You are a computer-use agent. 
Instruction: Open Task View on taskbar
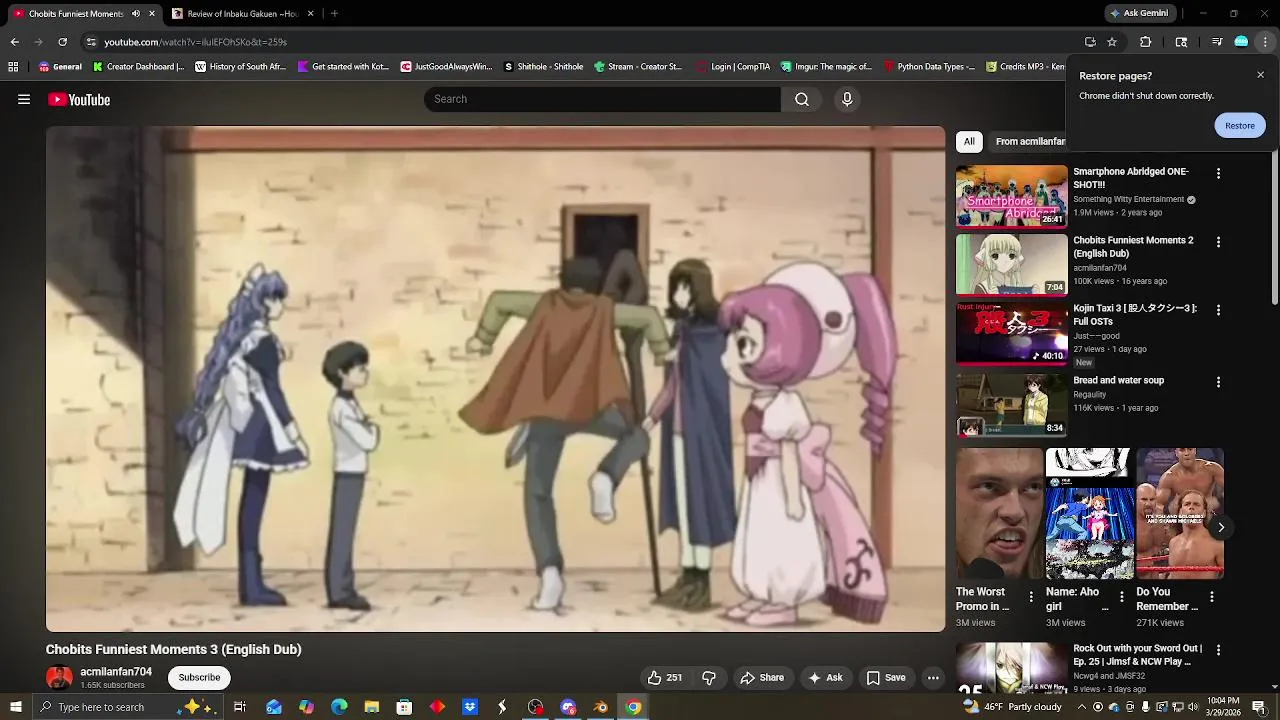[x=240, y=707]
